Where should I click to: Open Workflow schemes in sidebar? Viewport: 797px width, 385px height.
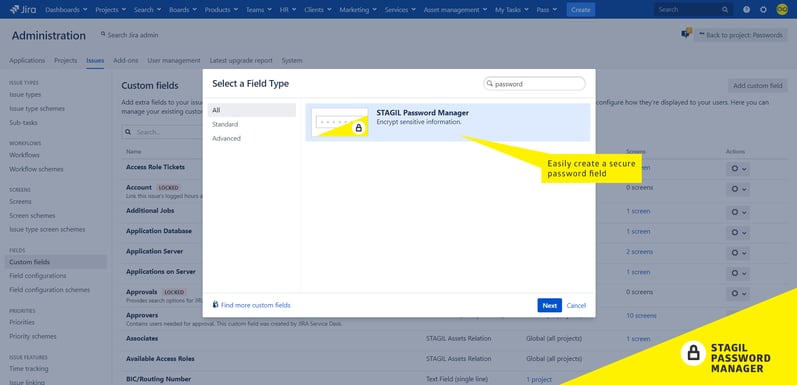[x=36, y=169]
